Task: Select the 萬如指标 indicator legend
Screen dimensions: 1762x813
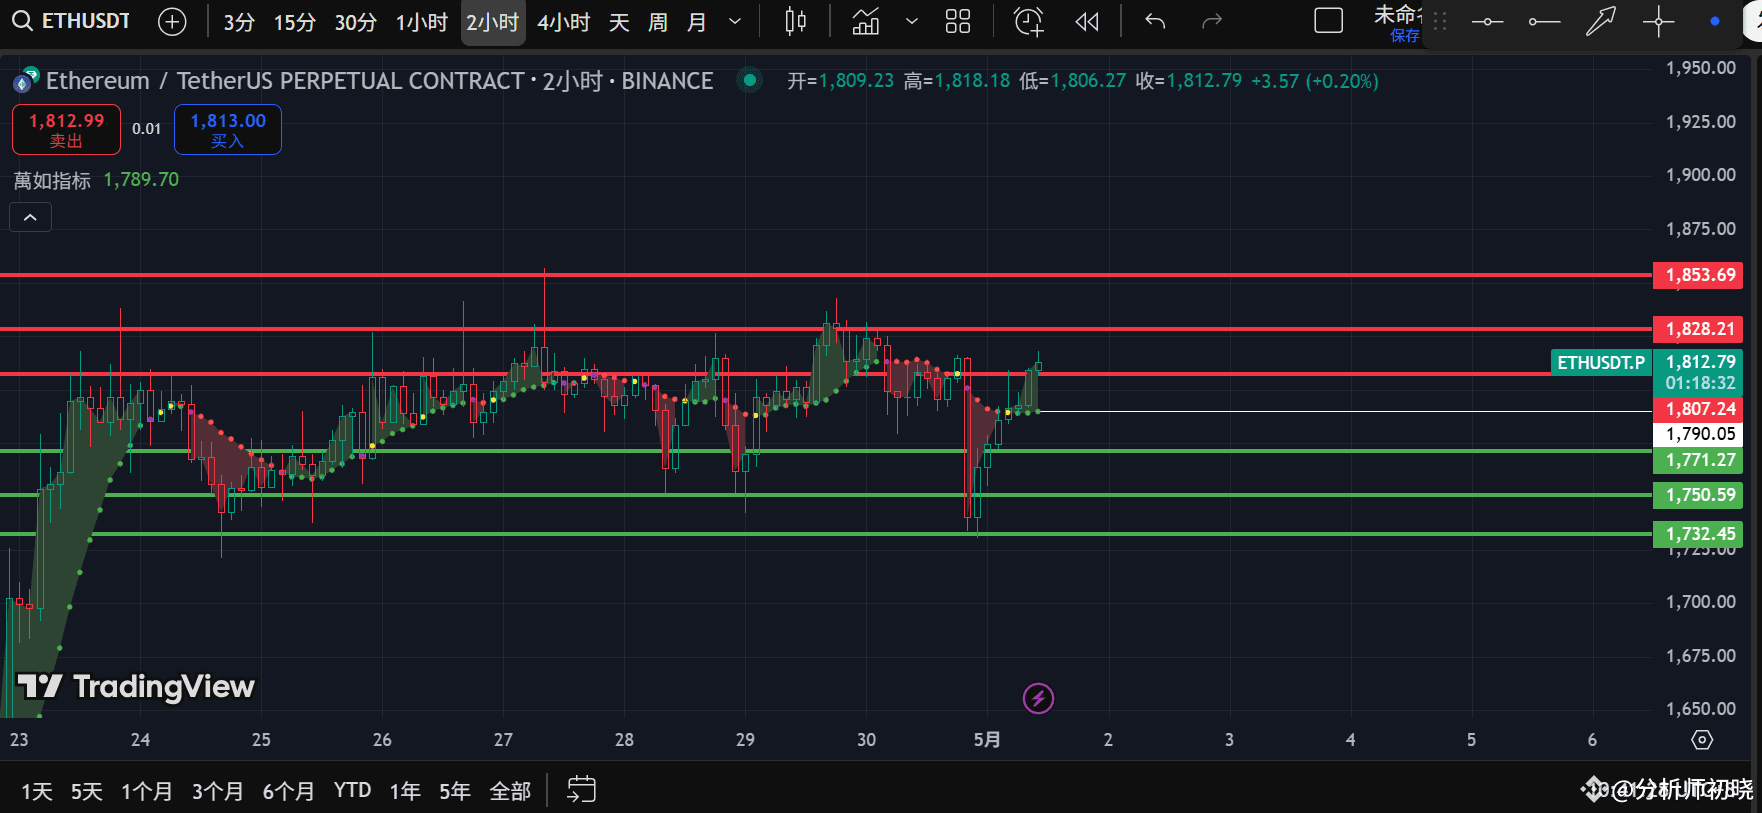Action: coord(52,180)
